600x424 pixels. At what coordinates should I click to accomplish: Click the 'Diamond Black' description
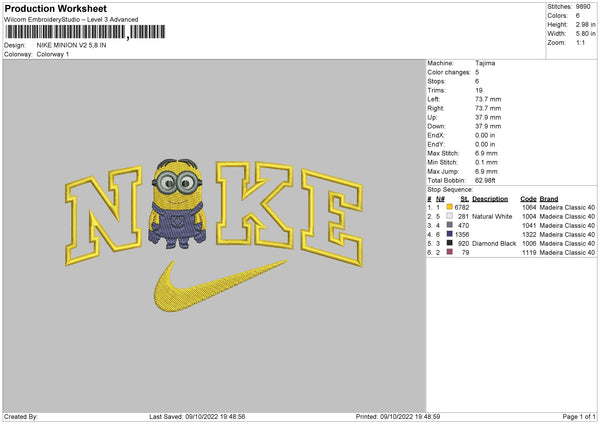click(x=494, y=243)
